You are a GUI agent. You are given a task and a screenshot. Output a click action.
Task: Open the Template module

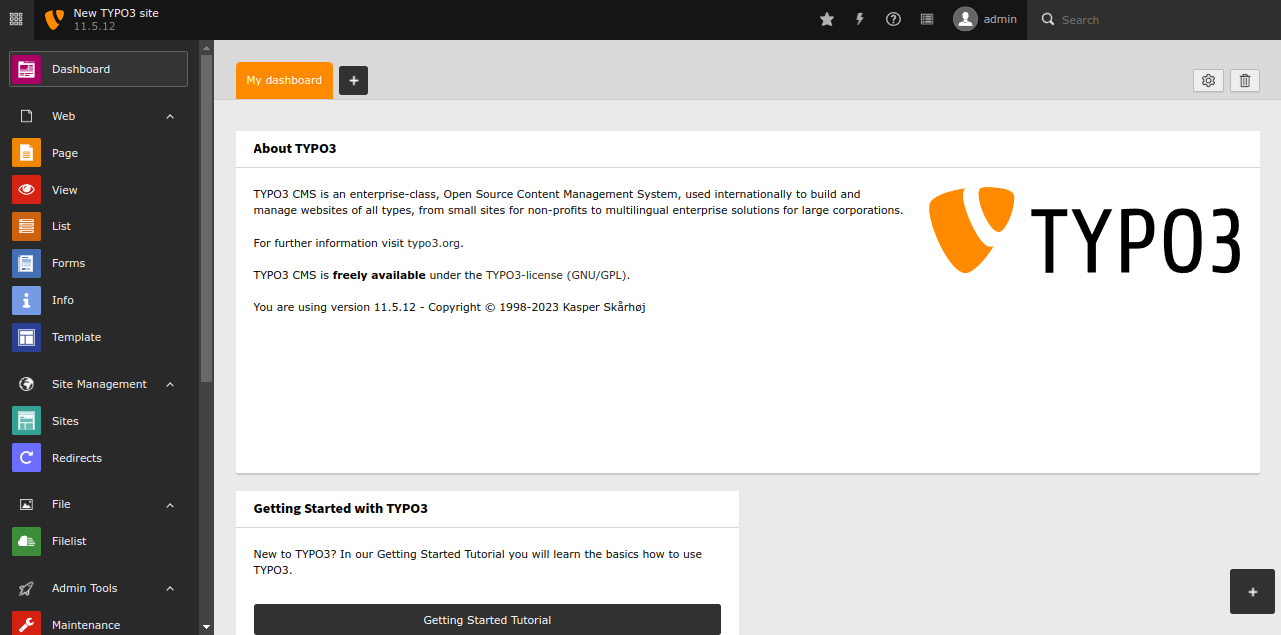[99, 337]
